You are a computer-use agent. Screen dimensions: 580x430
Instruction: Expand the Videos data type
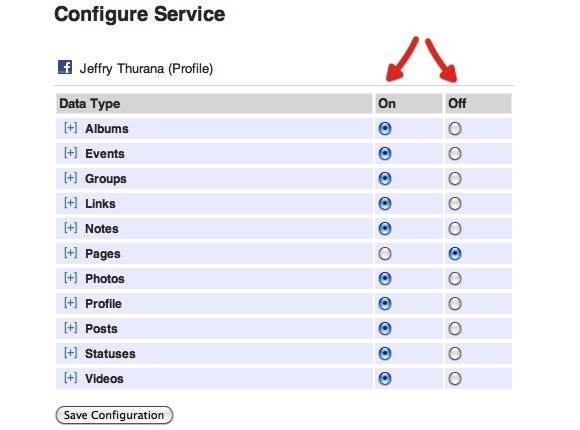(x=70, y=378)
